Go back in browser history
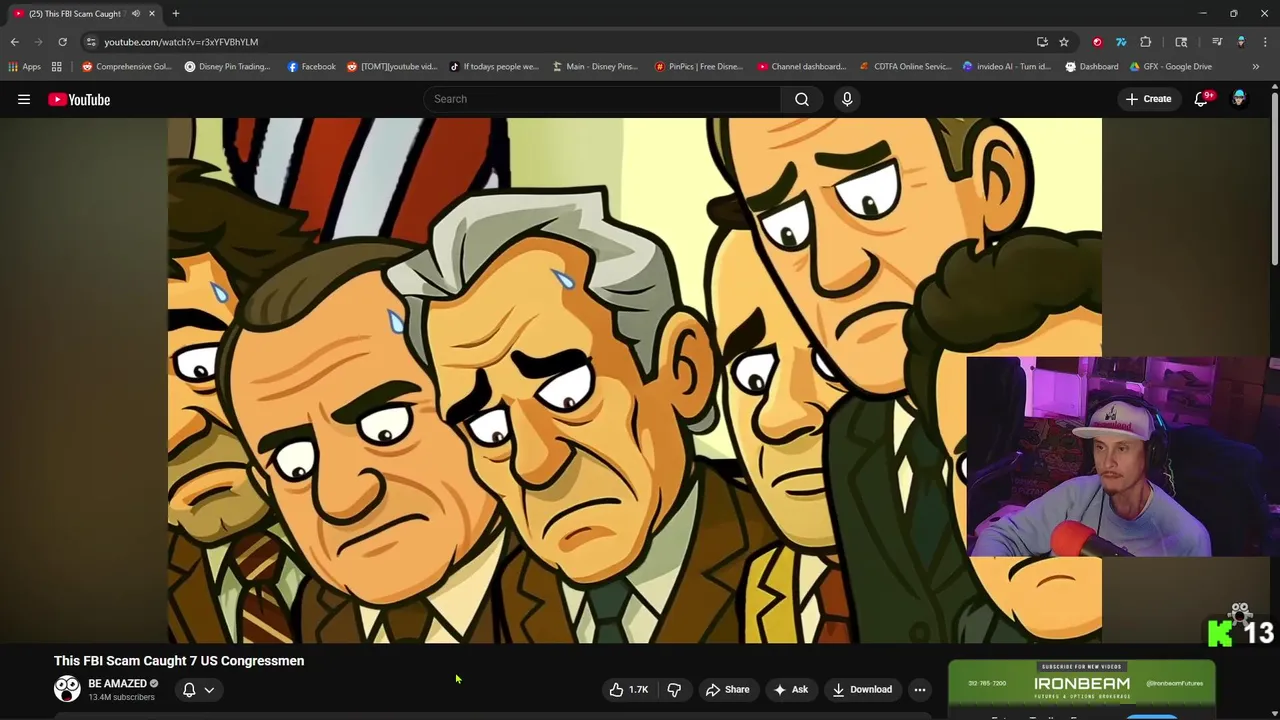The height and width of the screenshot is (720, 1280). [x=14, y=42]
